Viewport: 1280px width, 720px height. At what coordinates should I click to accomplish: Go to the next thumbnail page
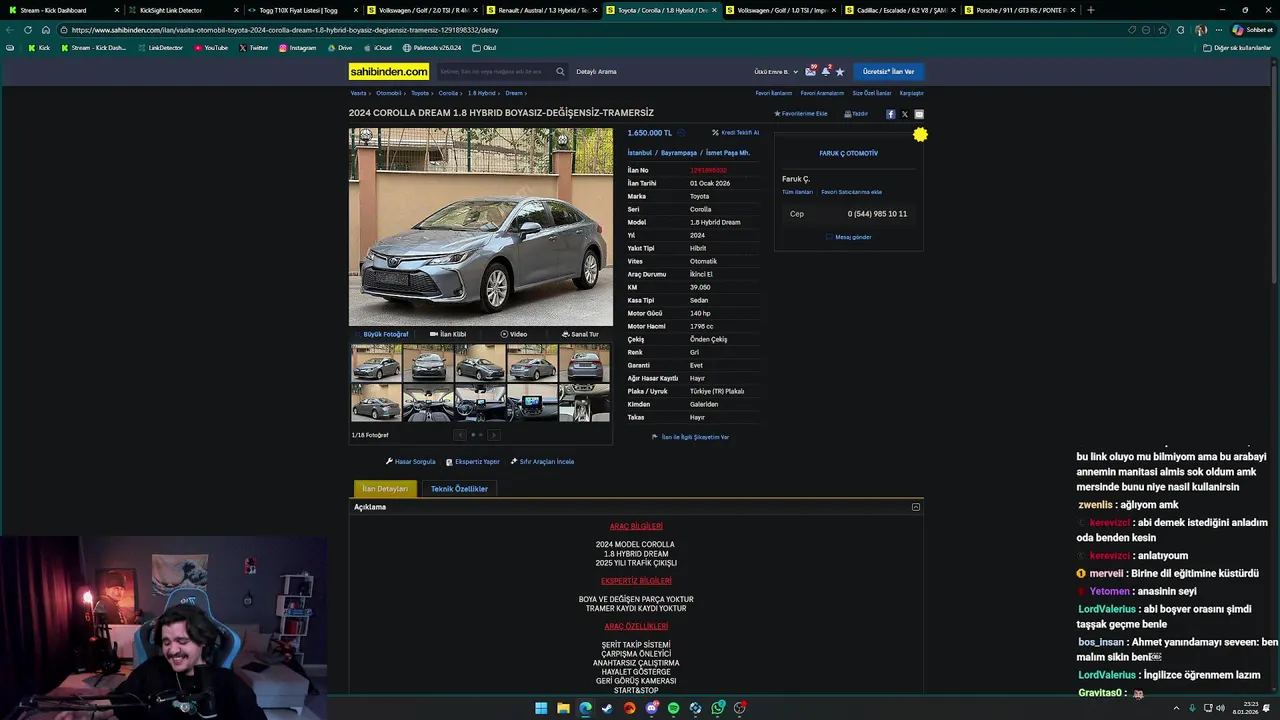pyautogui.click(x=493, y=435)
